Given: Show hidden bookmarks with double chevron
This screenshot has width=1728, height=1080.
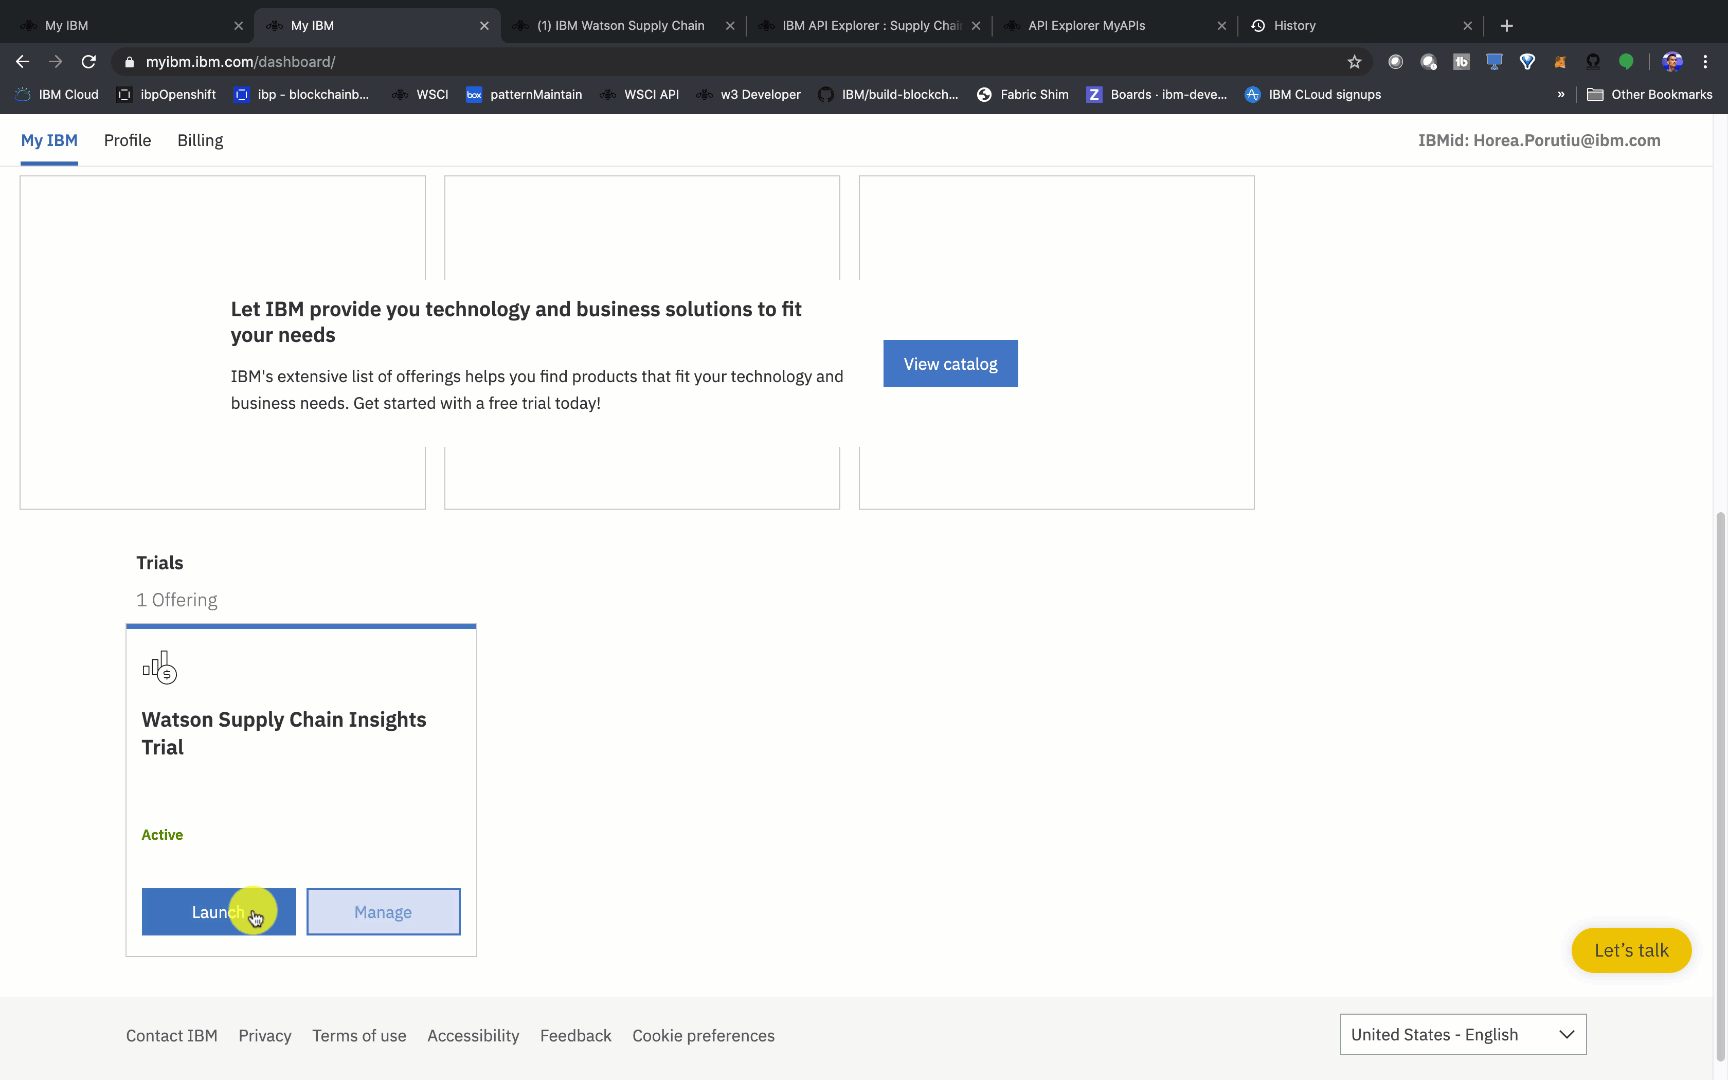Looking at the screenshot, I should click(1561, 95).
